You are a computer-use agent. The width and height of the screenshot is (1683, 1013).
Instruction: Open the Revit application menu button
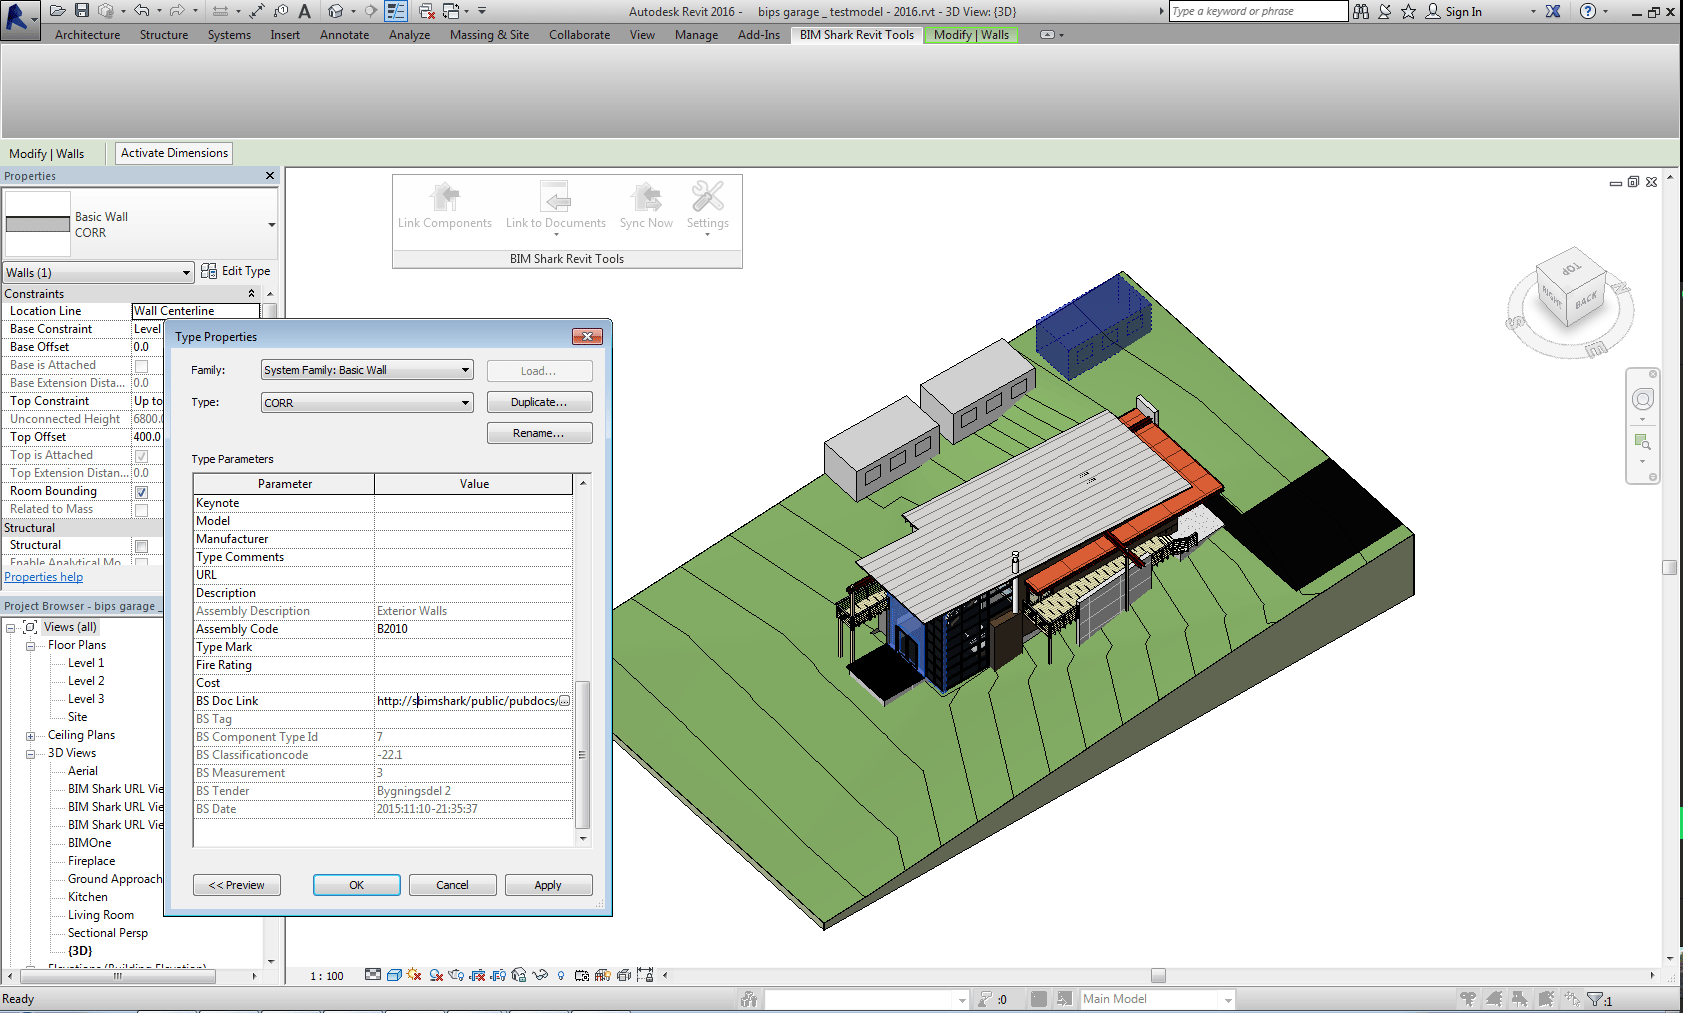point(18,19)
